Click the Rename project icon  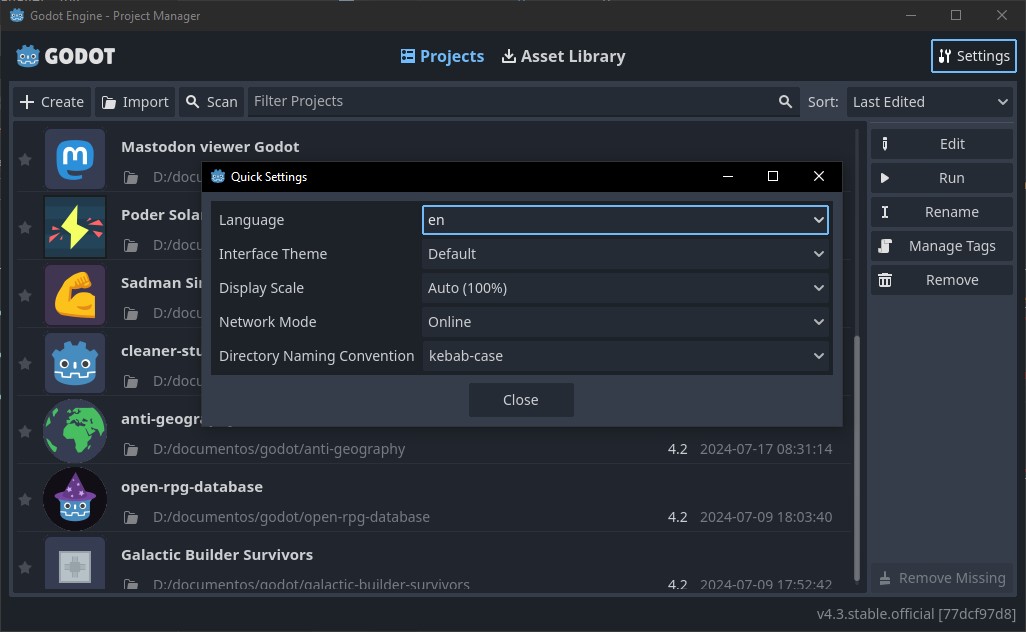tap(884, 211)
